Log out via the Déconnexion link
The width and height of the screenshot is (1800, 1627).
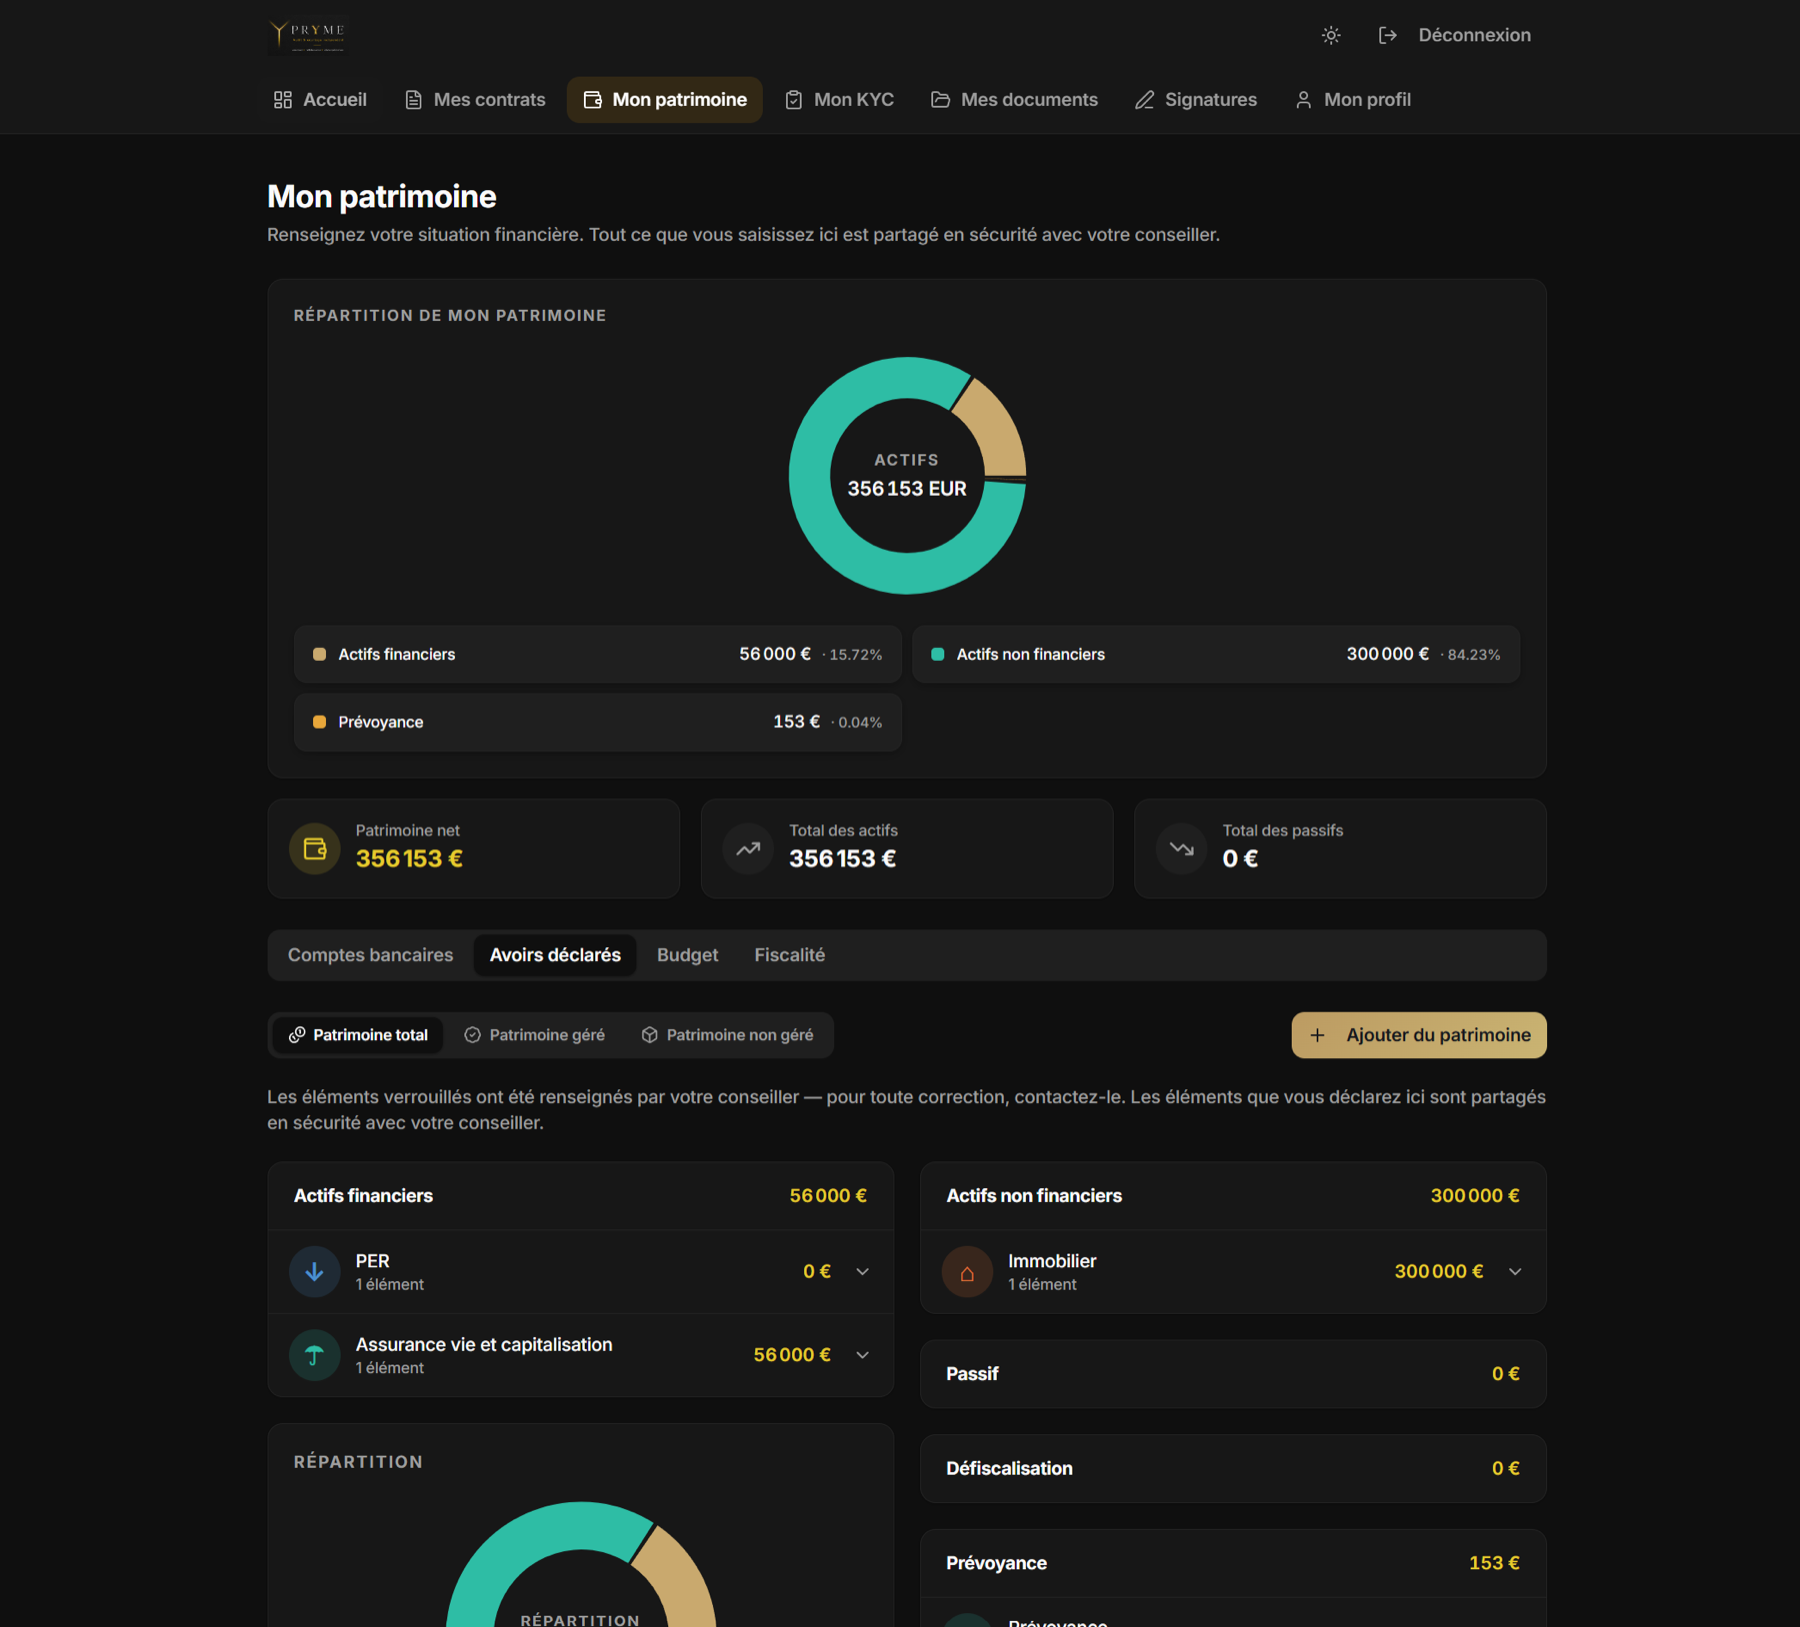[1474, 35]
